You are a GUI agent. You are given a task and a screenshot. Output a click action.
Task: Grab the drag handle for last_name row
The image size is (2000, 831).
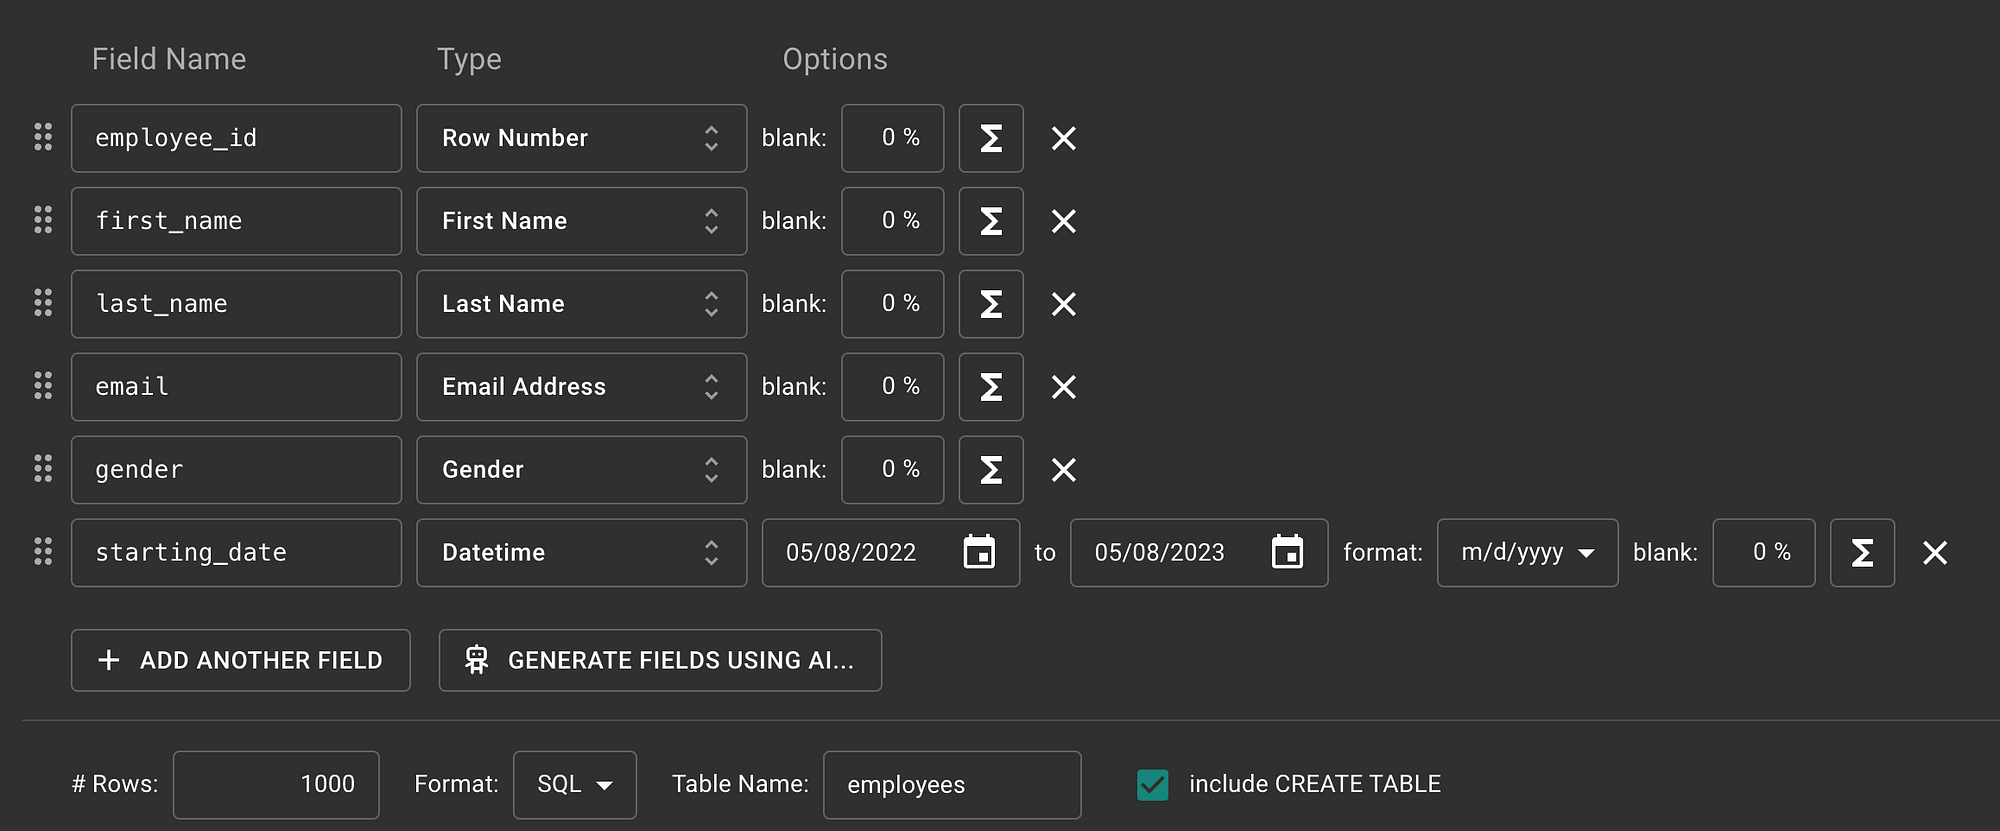pyautogui.click(x=43, y=303)
